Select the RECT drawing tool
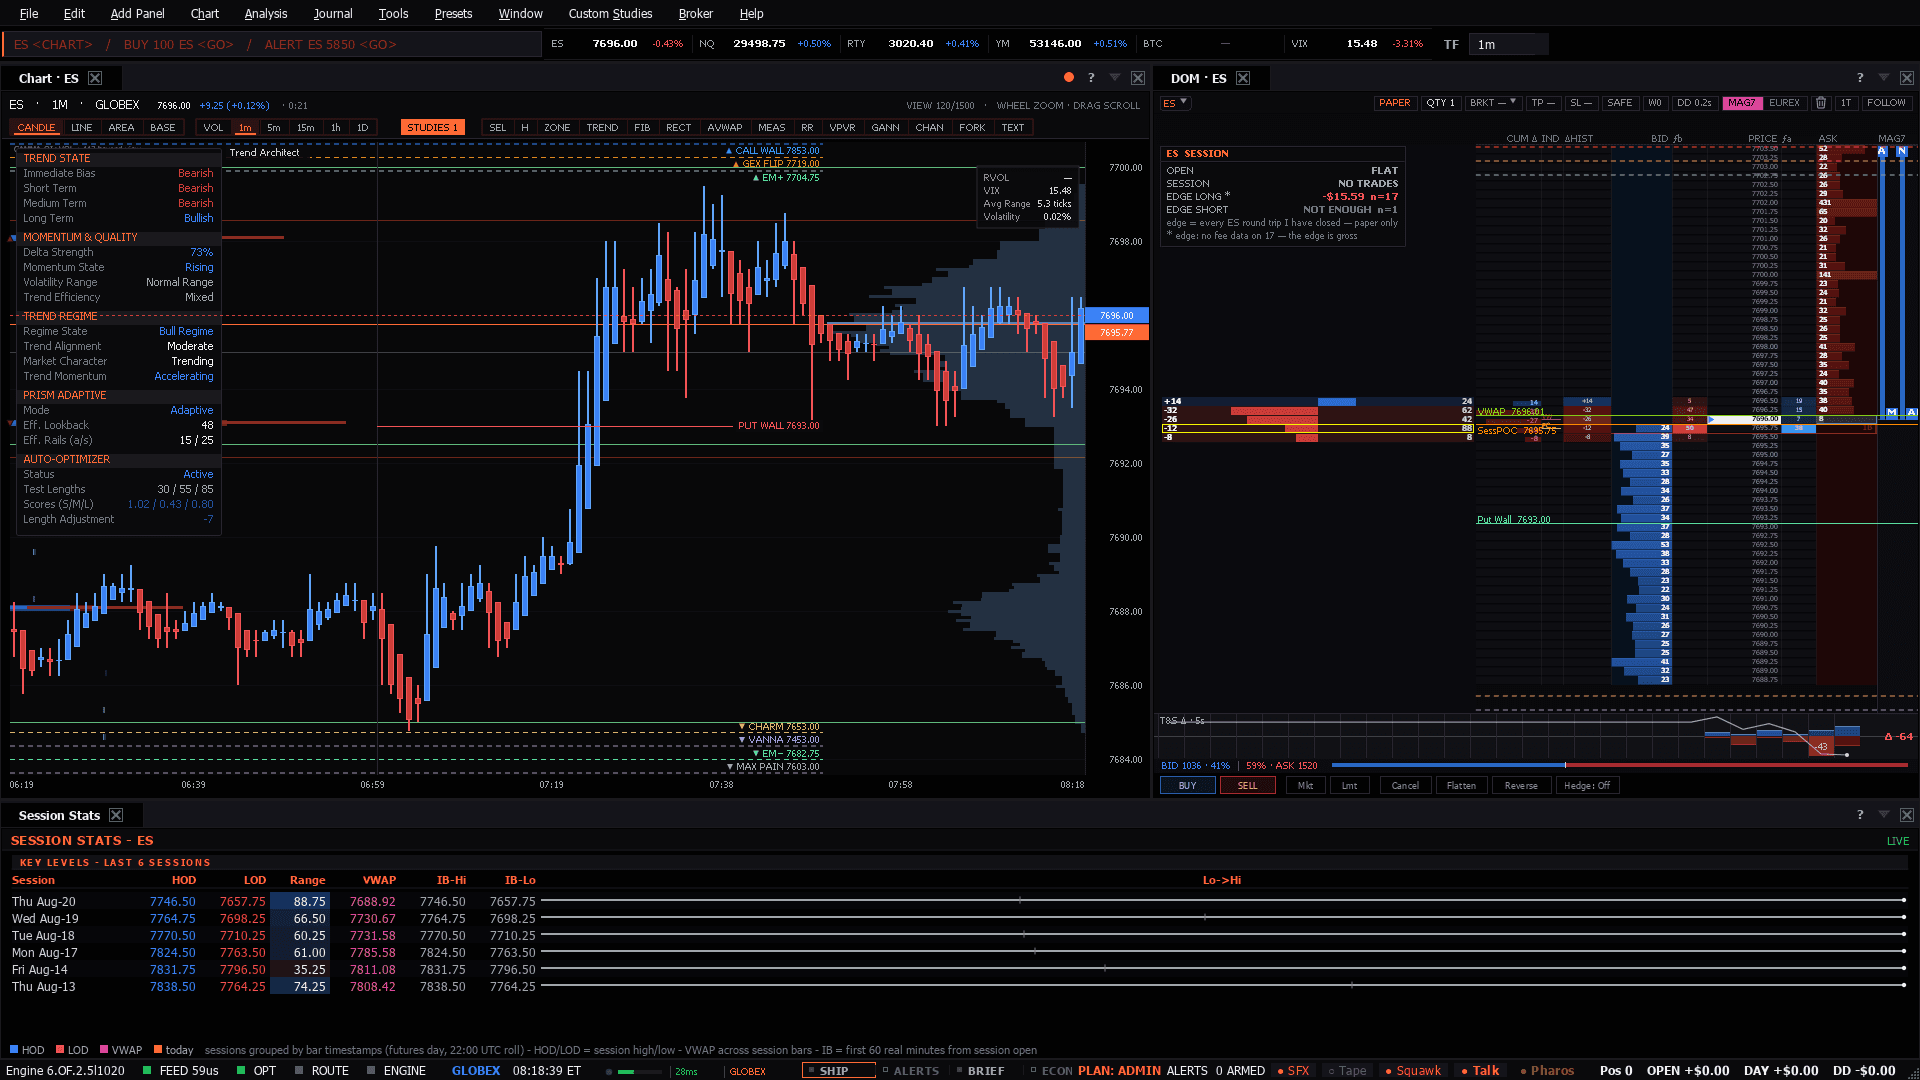This screenshot has height=1080, width=1920. (678, 128)
